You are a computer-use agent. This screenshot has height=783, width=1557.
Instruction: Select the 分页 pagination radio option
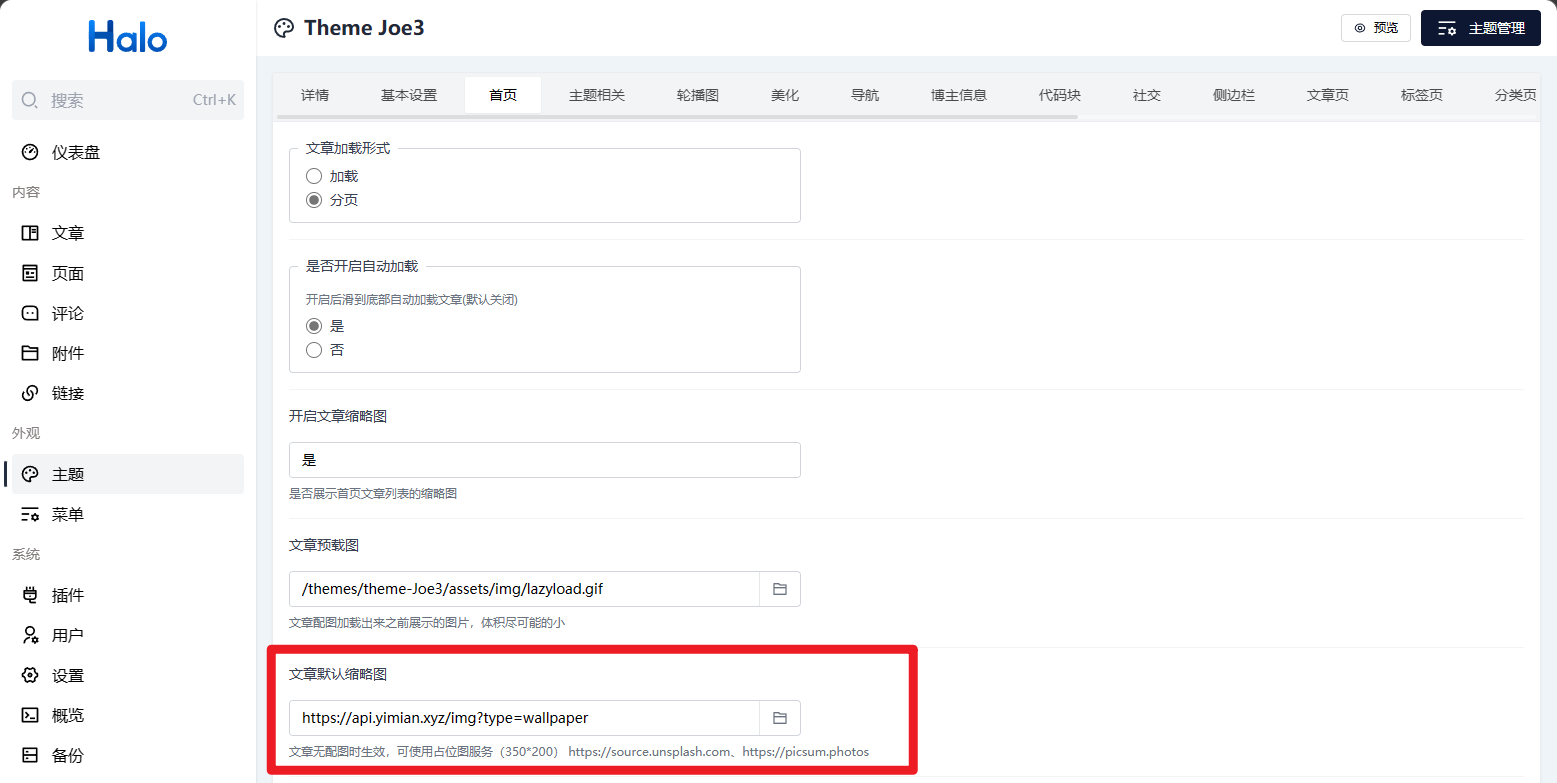pyautogui.click(x=314, y=199)
